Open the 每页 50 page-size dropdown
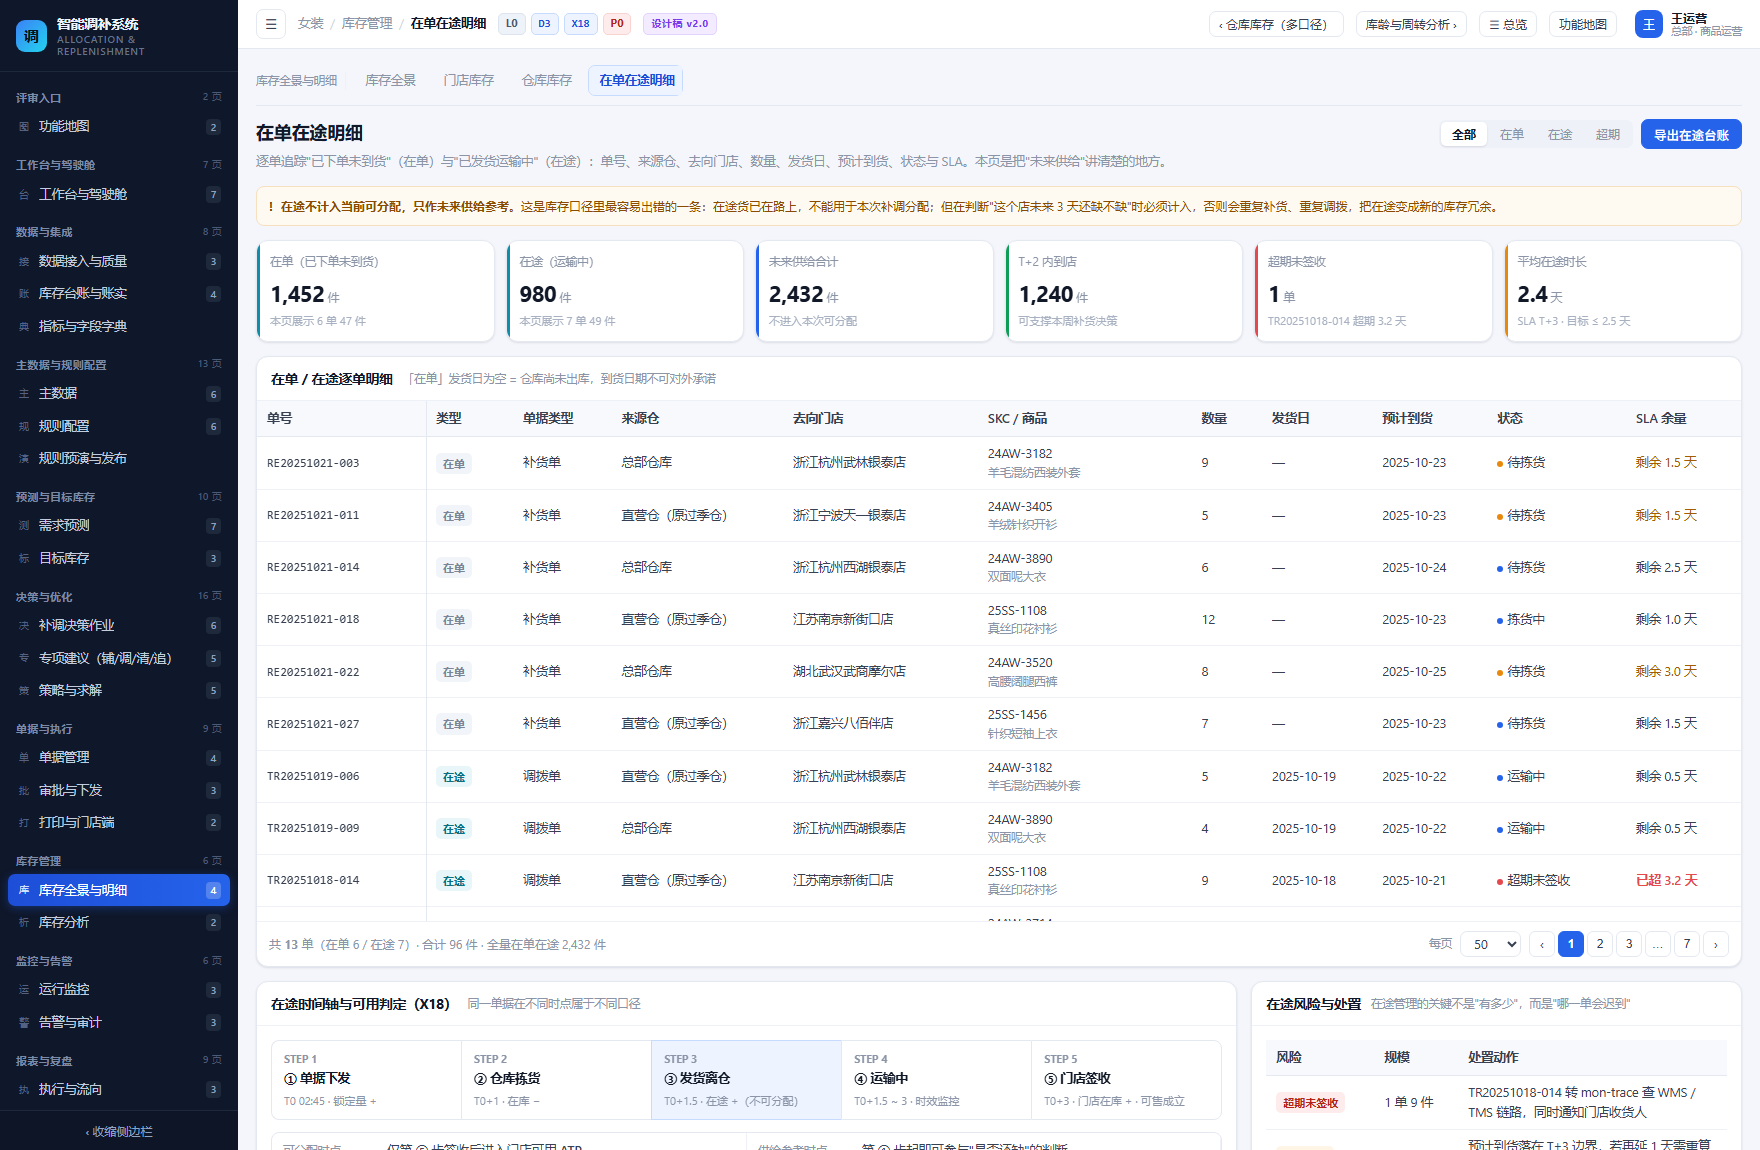1760x1150 pixels. point(1491,945)
